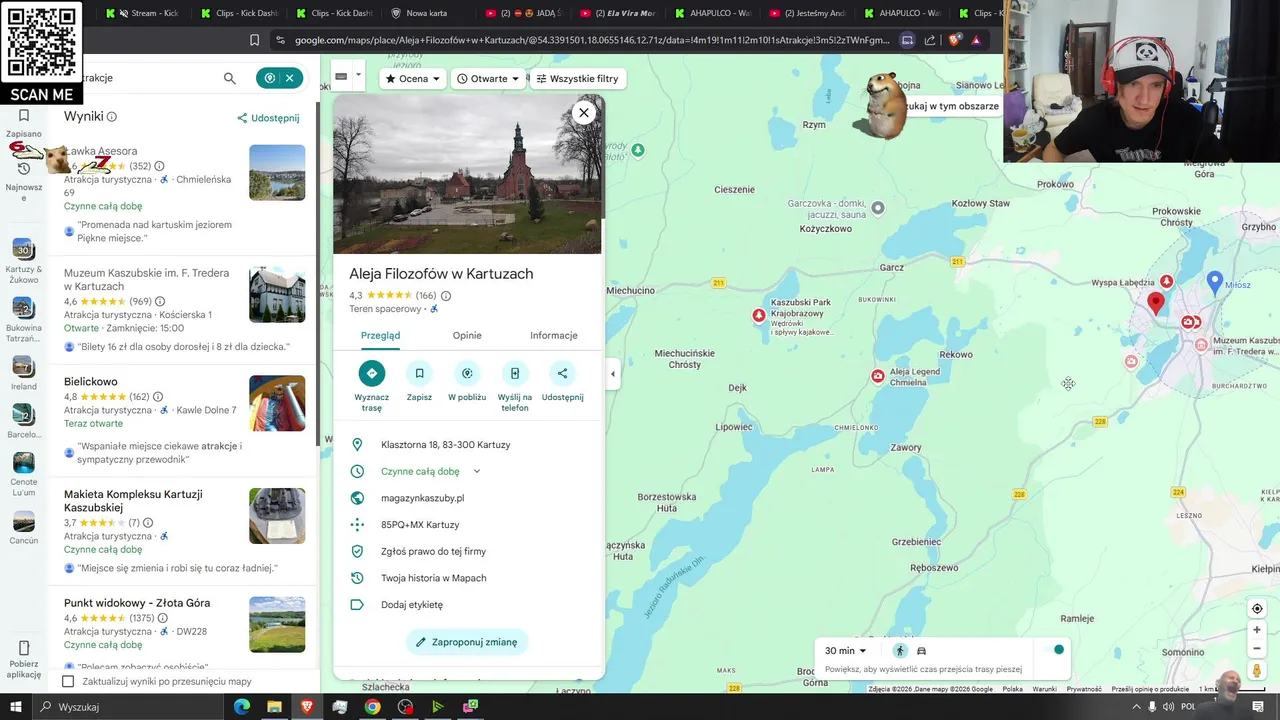
Task: Expand the input tool dropdown arrow
Action: (x=358, y=77)
